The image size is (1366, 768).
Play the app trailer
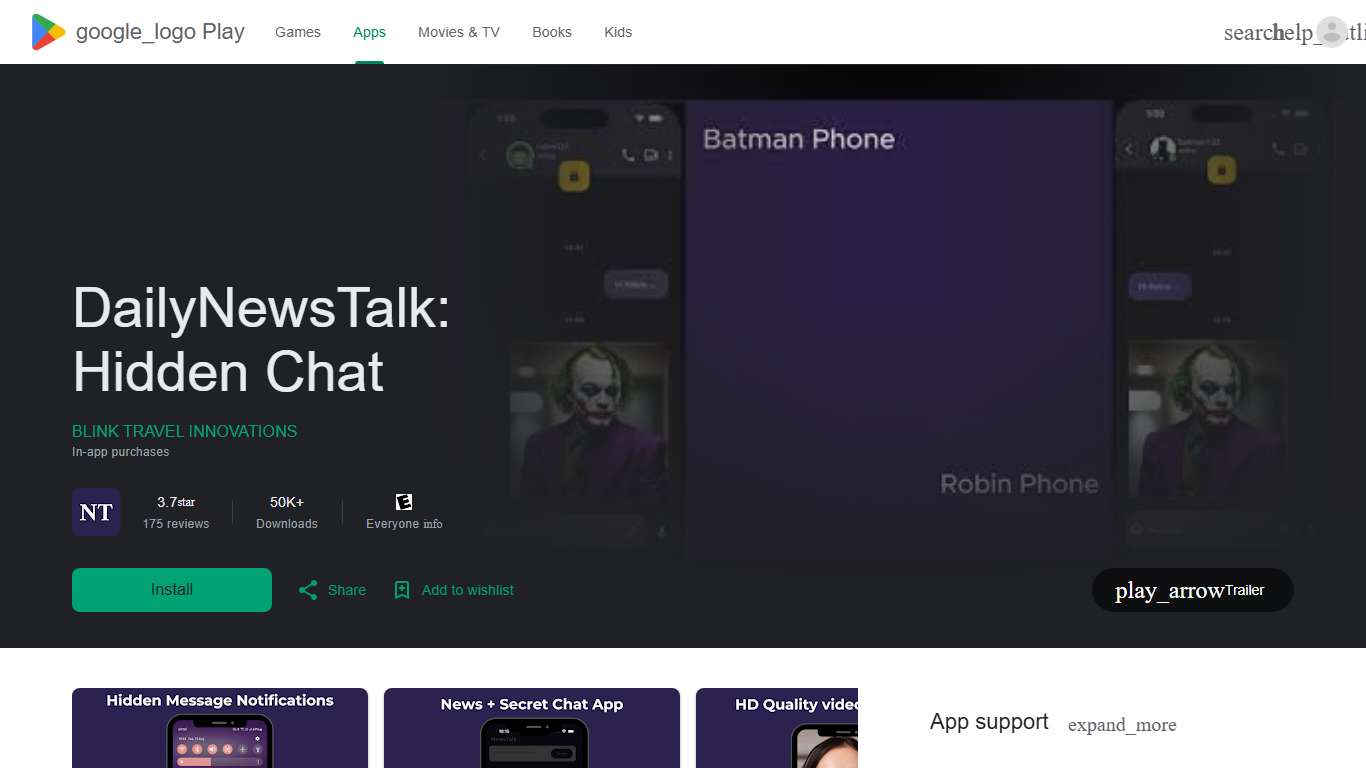pos(1192,590)
